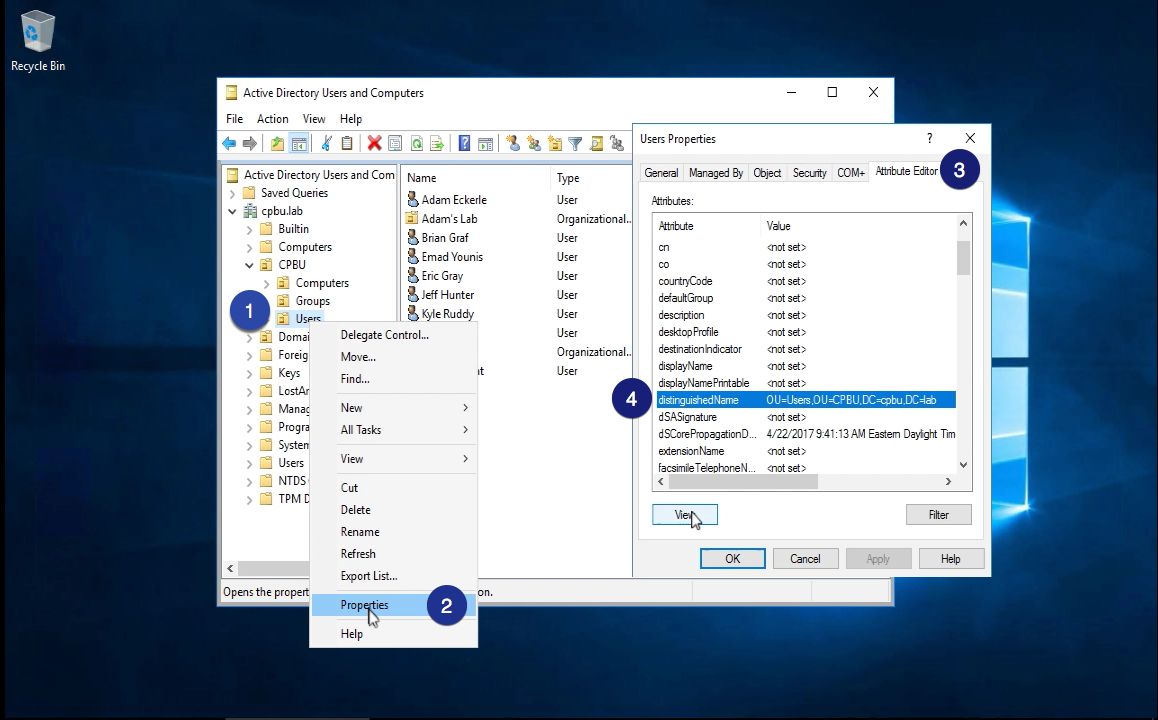1158x720 pixels.
Task: Click the blue question mark help icon
Action: [464, 144]
